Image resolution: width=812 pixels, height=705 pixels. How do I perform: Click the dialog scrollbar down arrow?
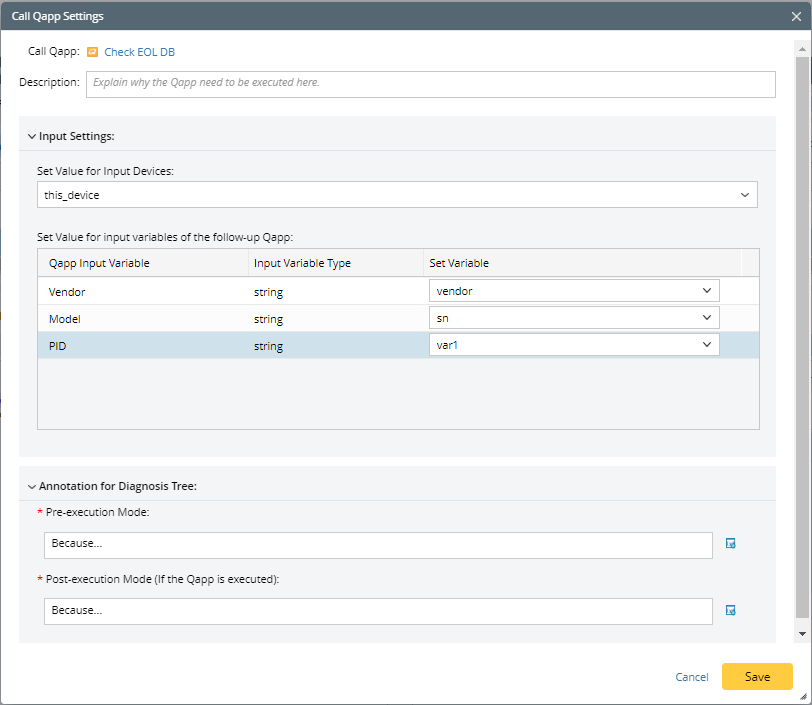tap(802, 634)
